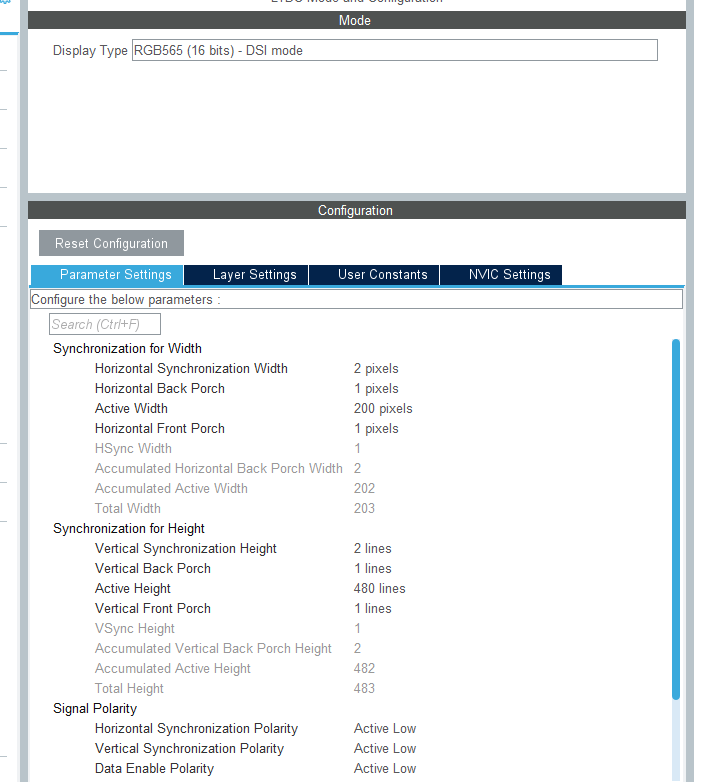Screen dimensions: 705x782
Task: Click the Reset Configuration button
Action: (x=111, y=243)
